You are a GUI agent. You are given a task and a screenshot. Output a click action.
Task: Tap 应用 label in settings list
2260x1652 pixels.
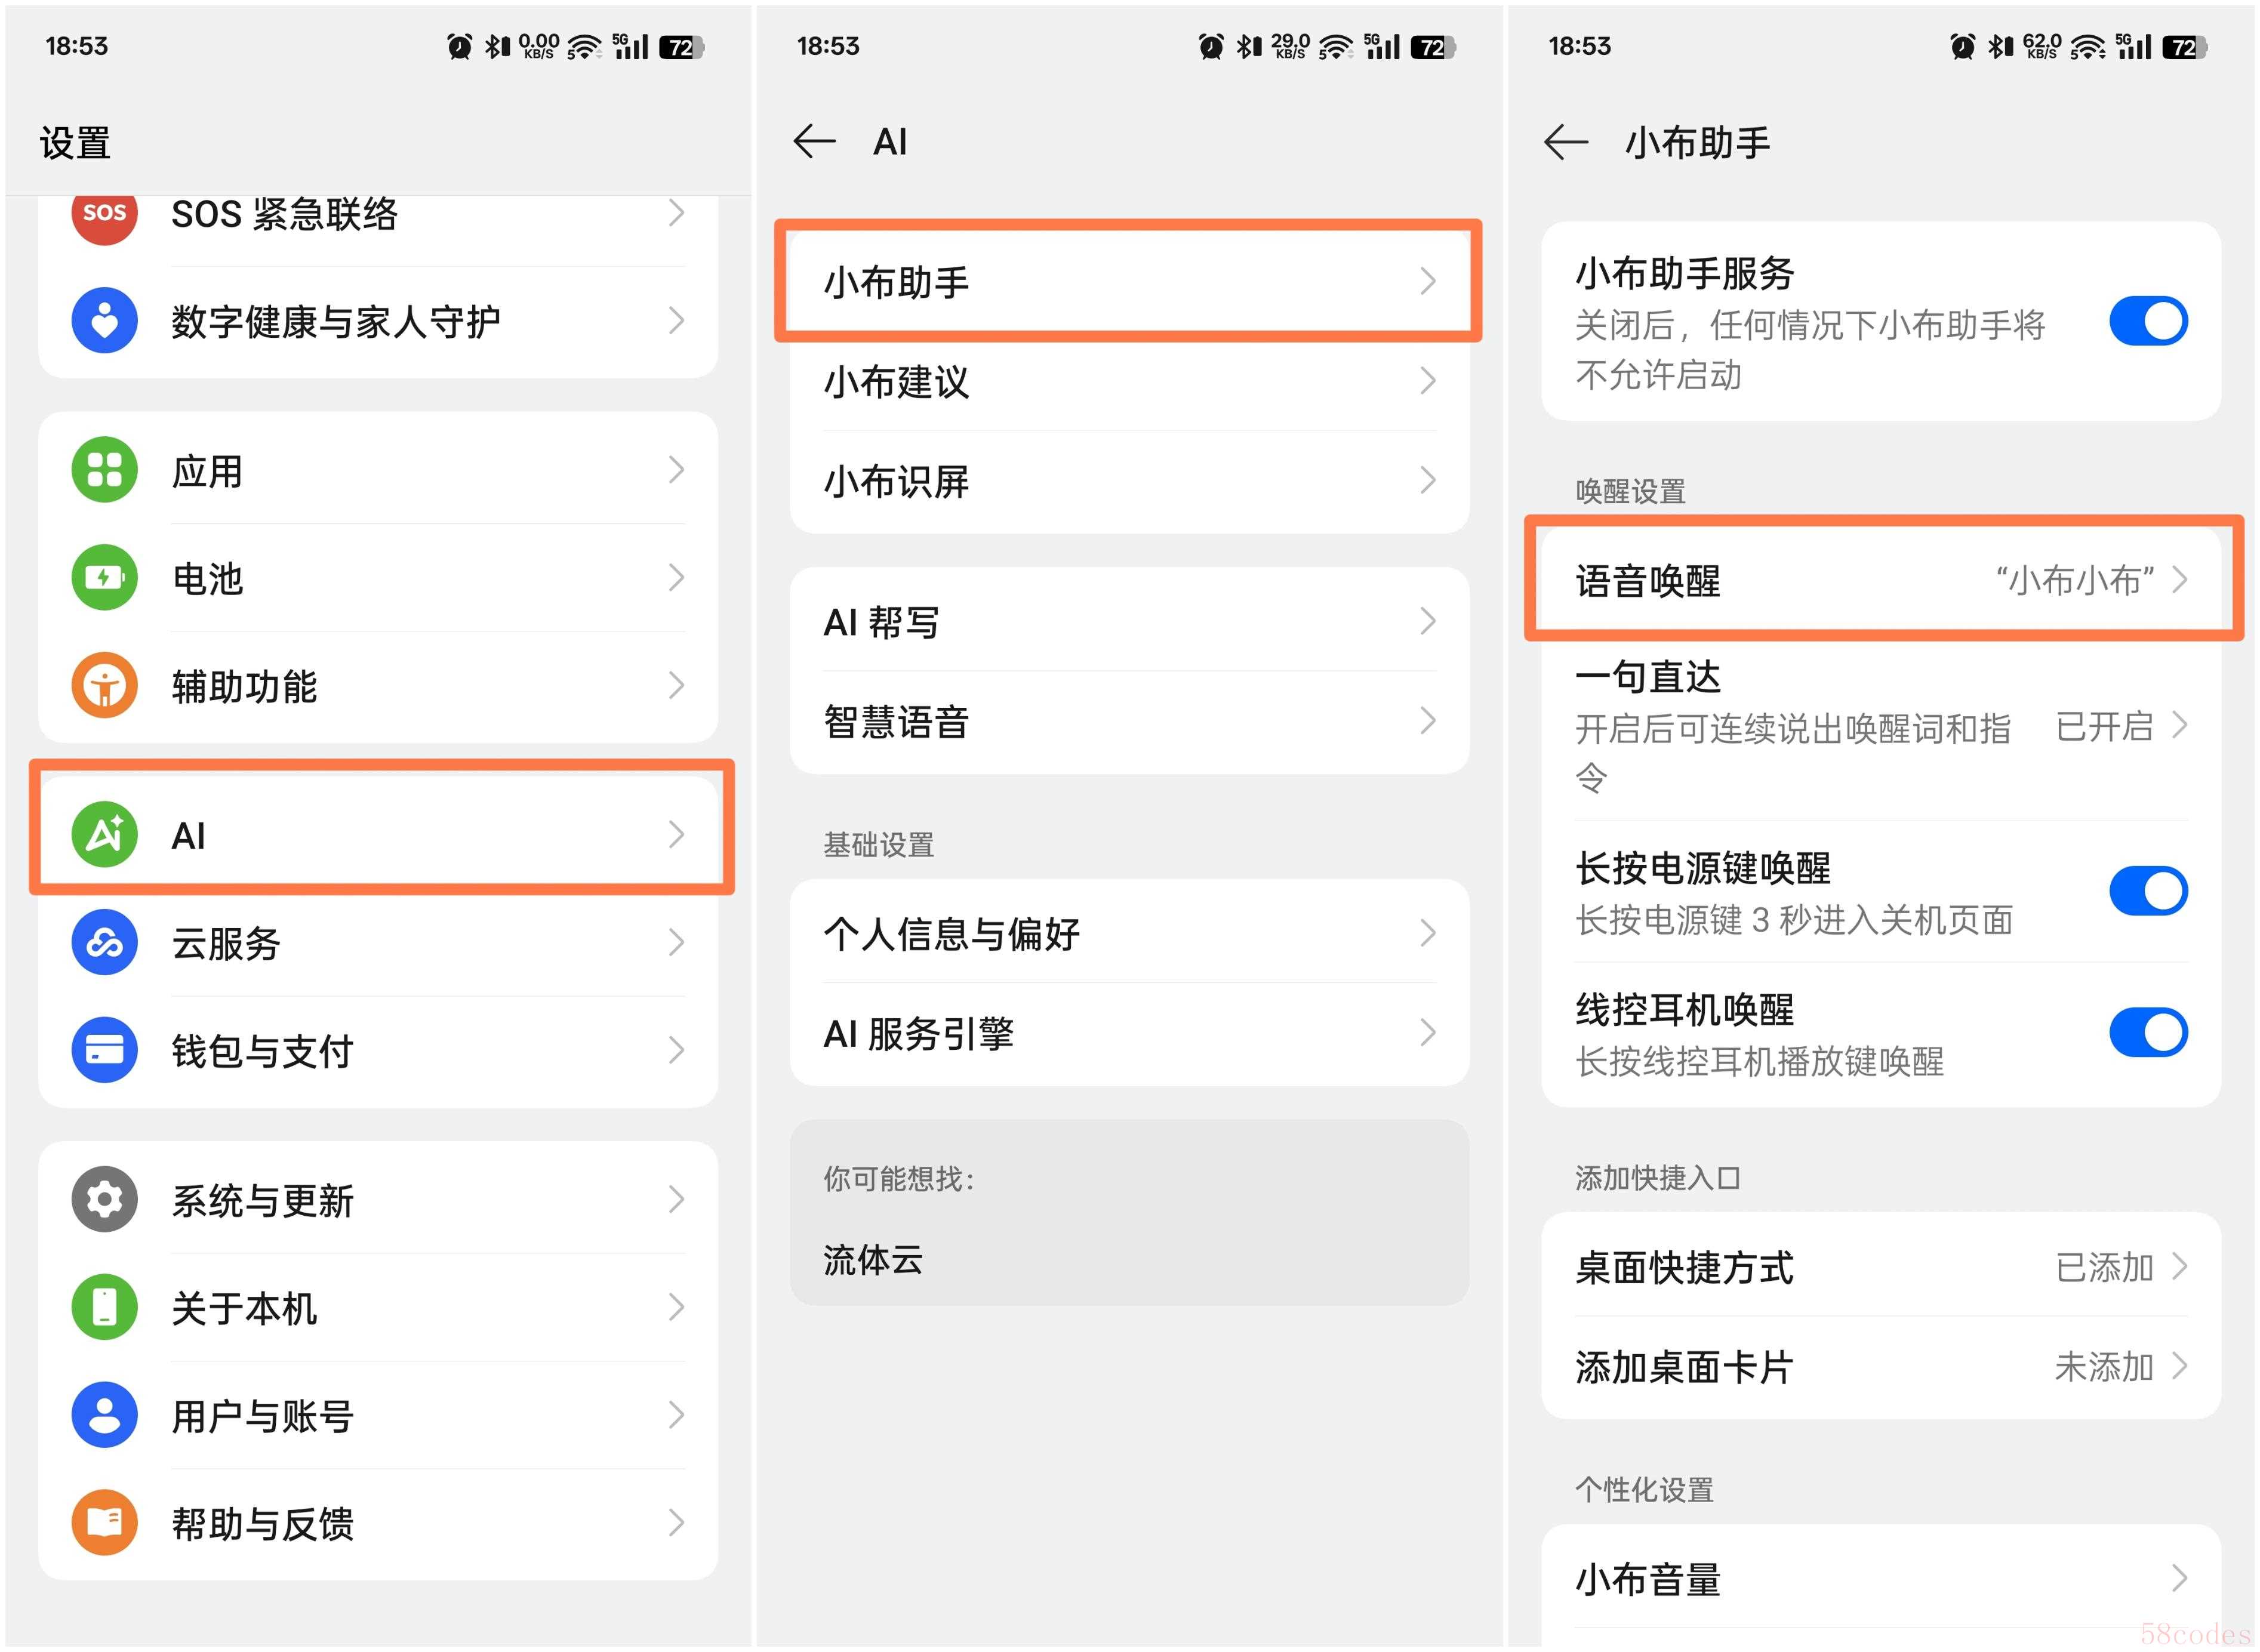pos(207,471)
